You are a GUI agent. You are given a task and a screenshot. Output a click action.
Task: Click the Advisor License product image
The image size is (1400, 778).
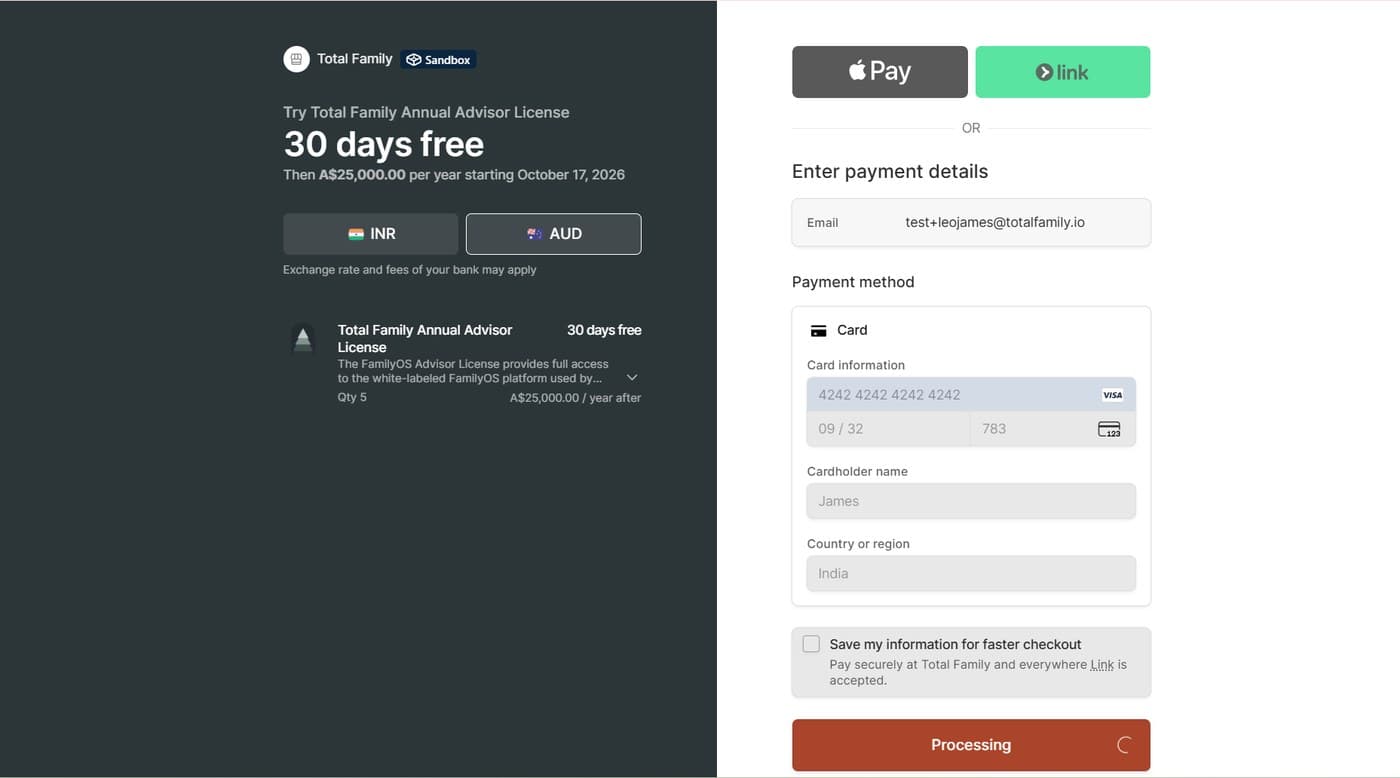pos(303,339)
